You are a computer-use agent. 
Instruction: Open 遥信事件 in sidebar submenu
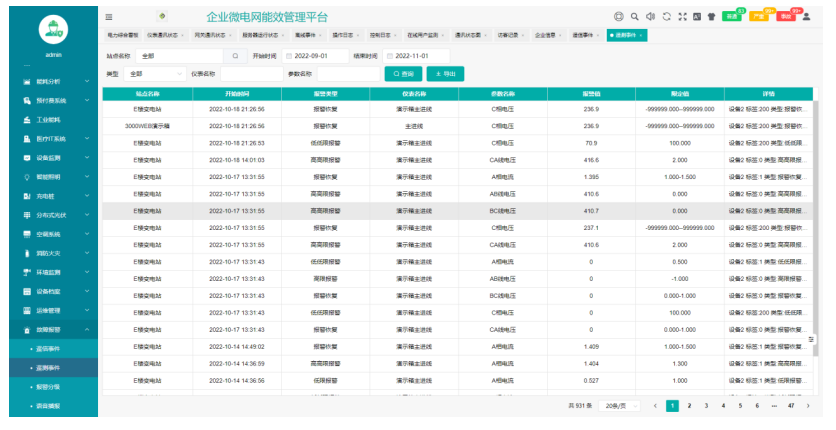(x=48, y=349)
